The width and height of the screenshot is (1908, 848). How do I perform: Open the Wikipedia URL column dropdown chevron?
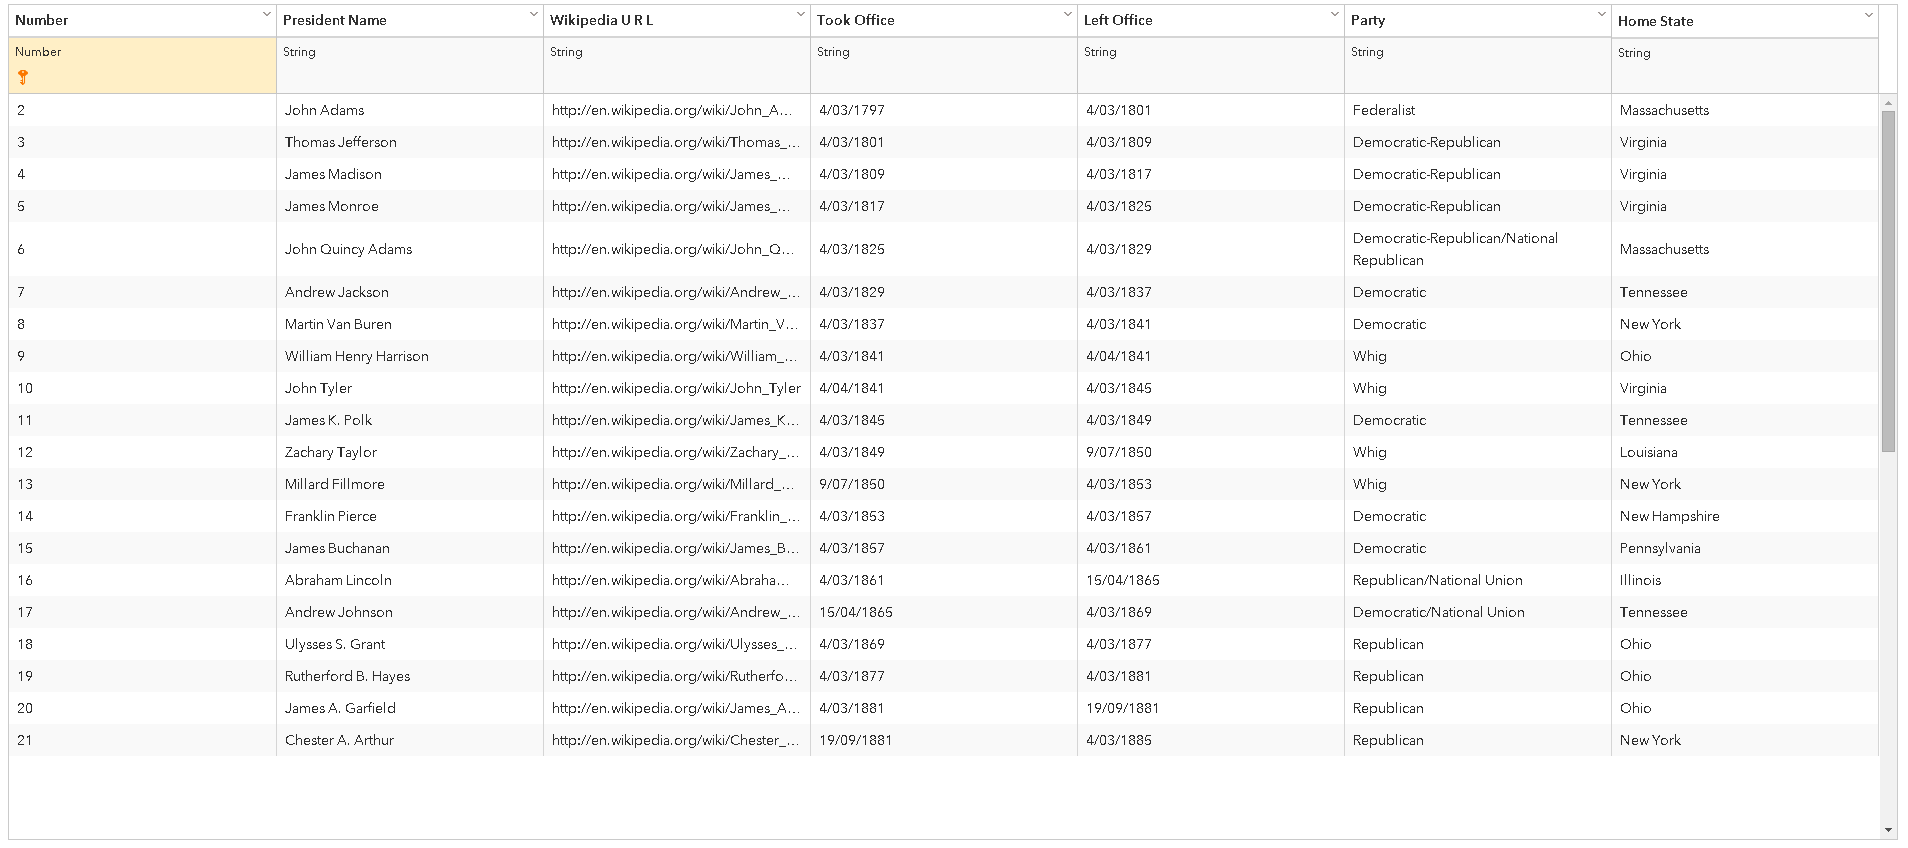(x=800, y=15)
